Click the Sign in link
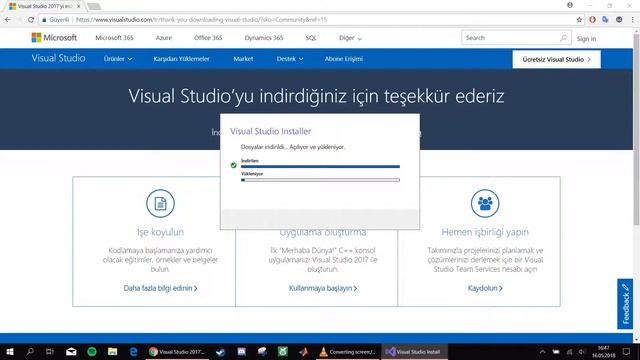640x360 pixels. coord(586,39)
